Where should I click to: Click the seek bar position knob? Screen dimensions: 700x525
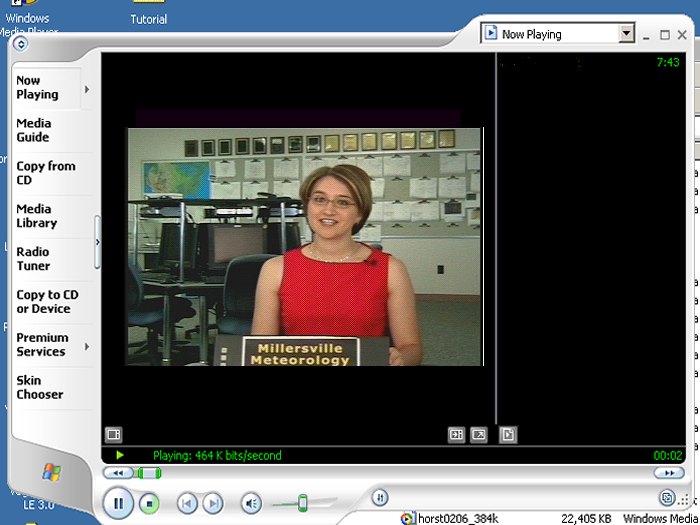[149, 473]
